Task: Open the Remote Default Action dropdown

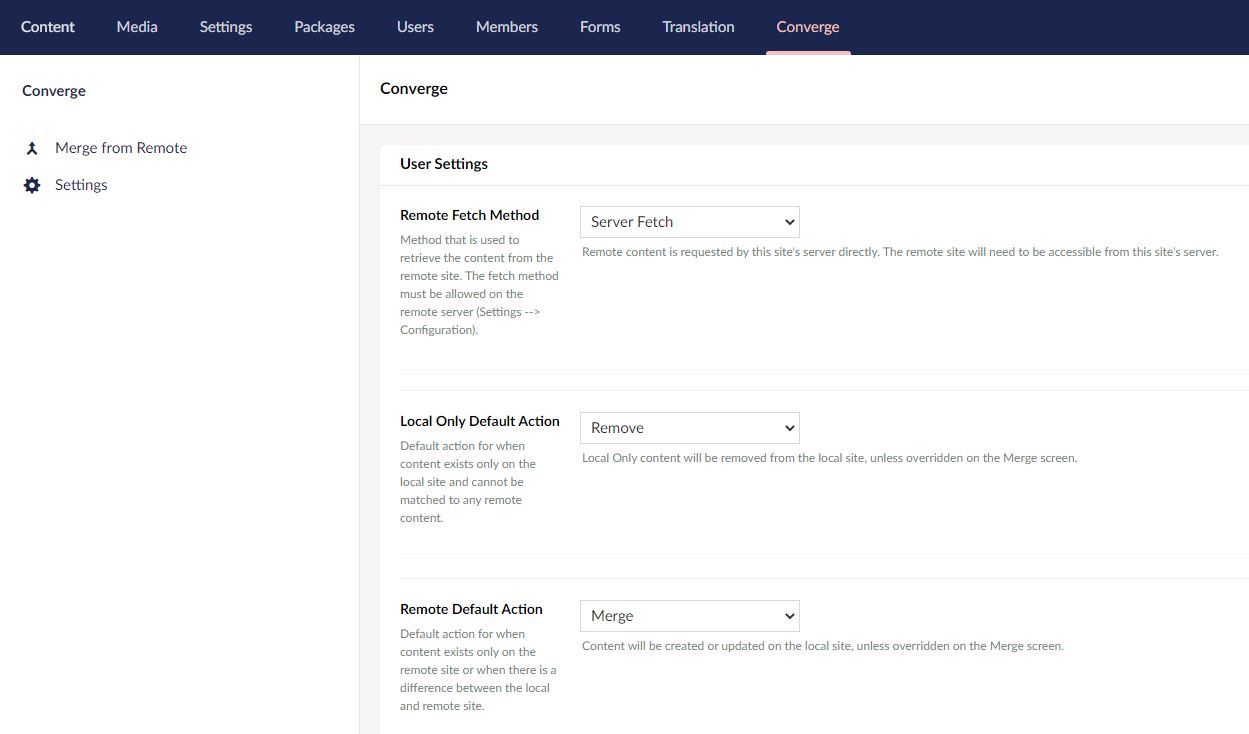Action: 690,616
